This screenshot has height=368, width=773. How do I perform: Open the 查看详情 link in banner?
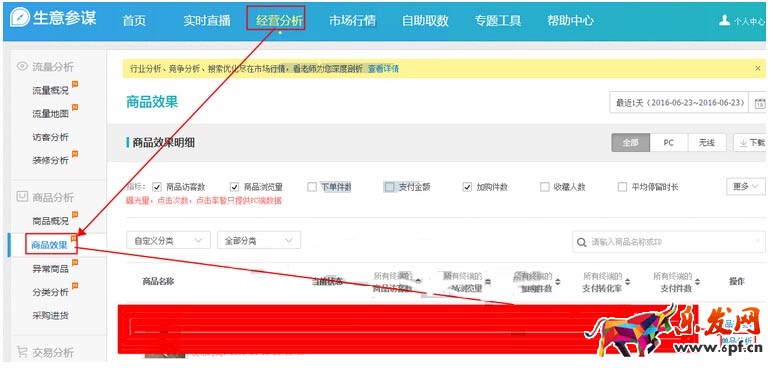pyautogui.click(x=383, y=69)
